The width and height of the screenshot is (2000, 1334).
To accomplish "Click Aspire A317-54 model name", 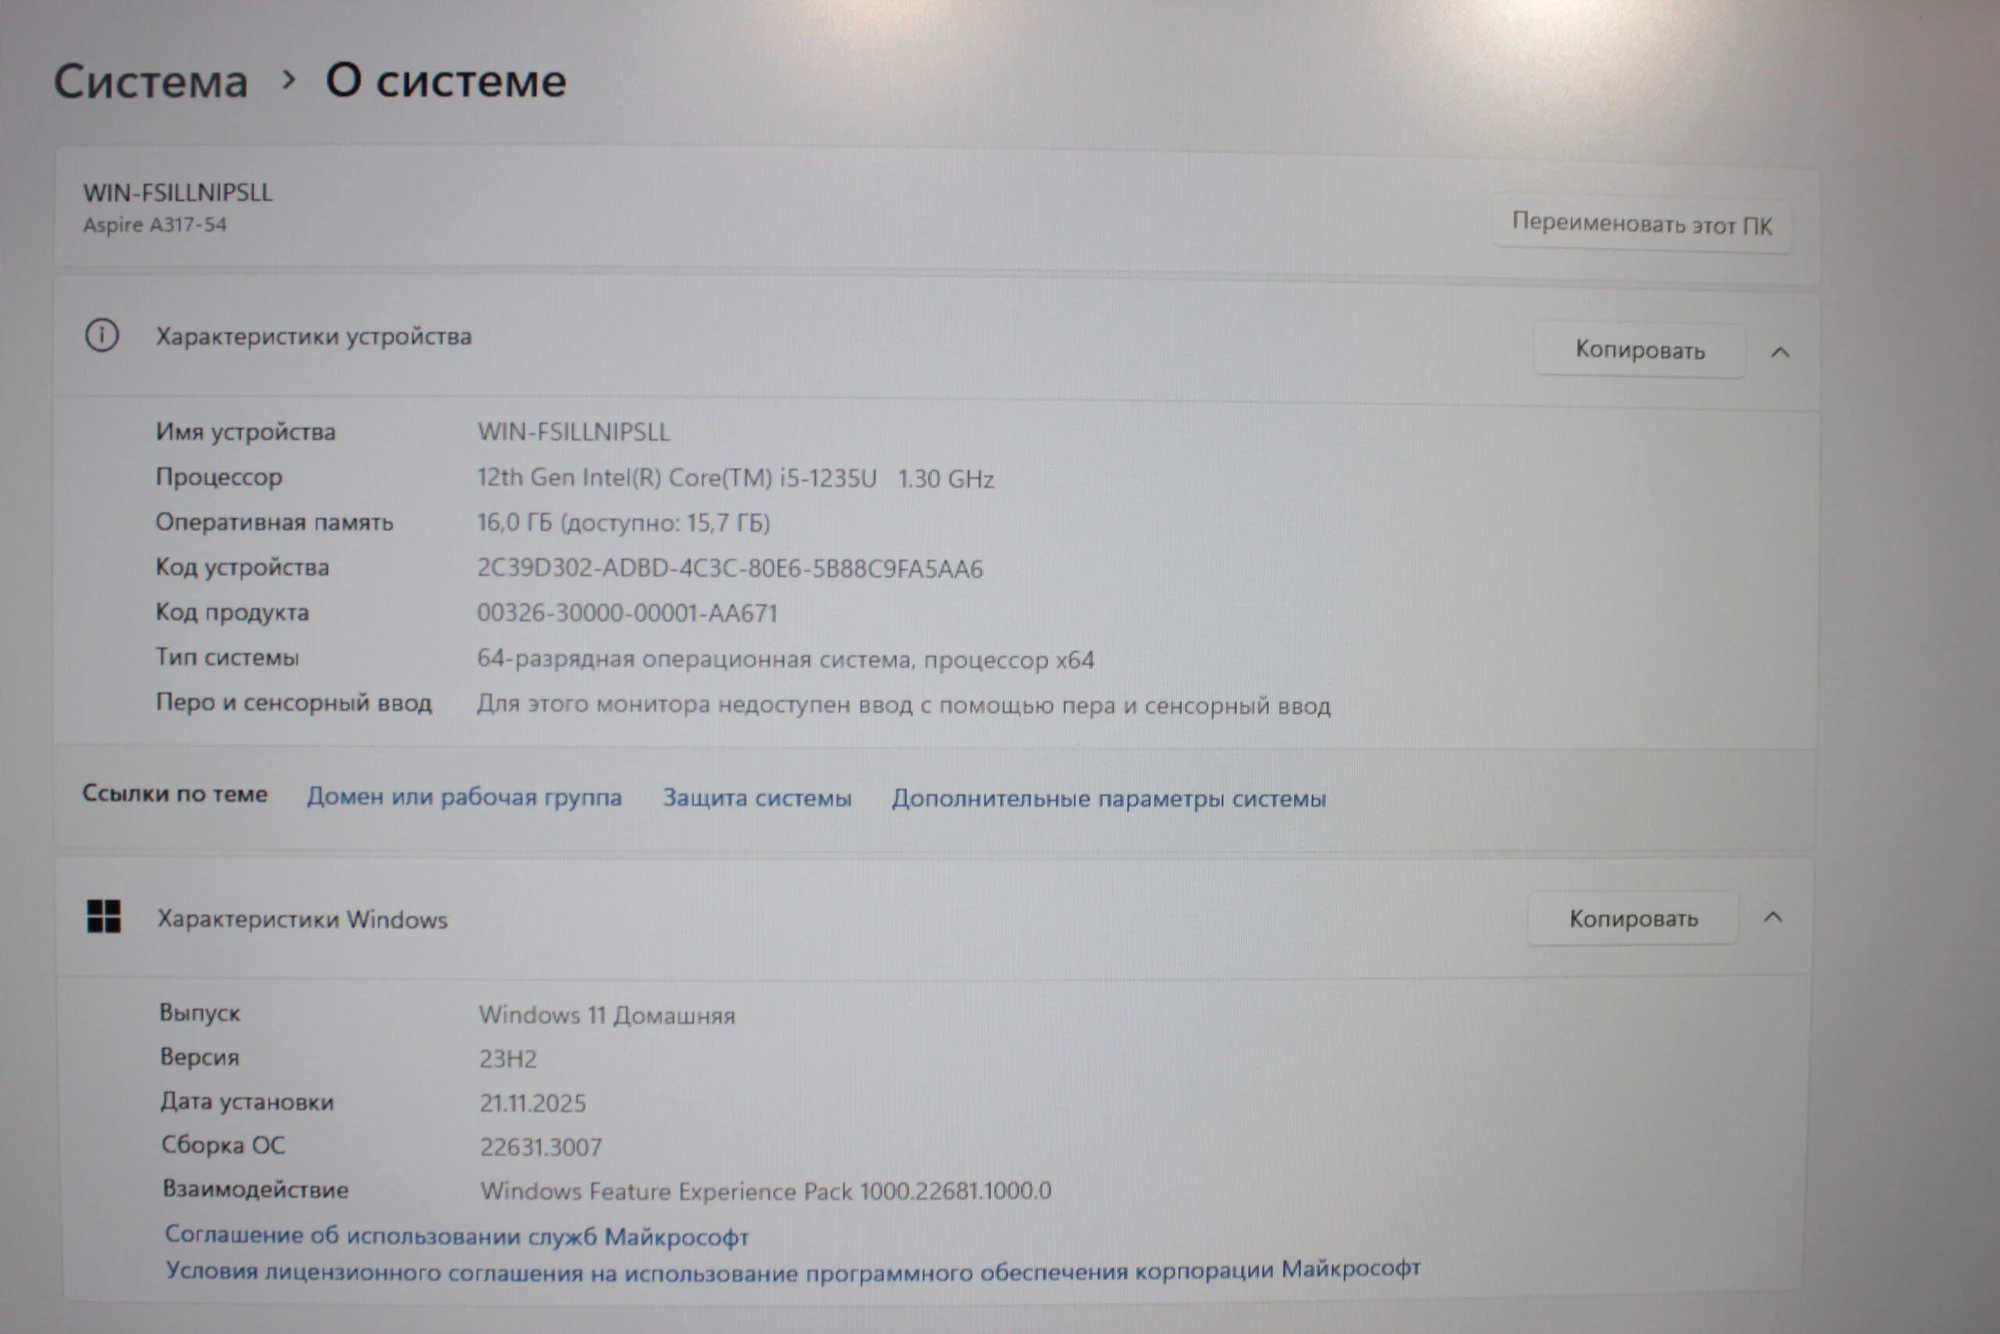I will (x=155, y=225).
